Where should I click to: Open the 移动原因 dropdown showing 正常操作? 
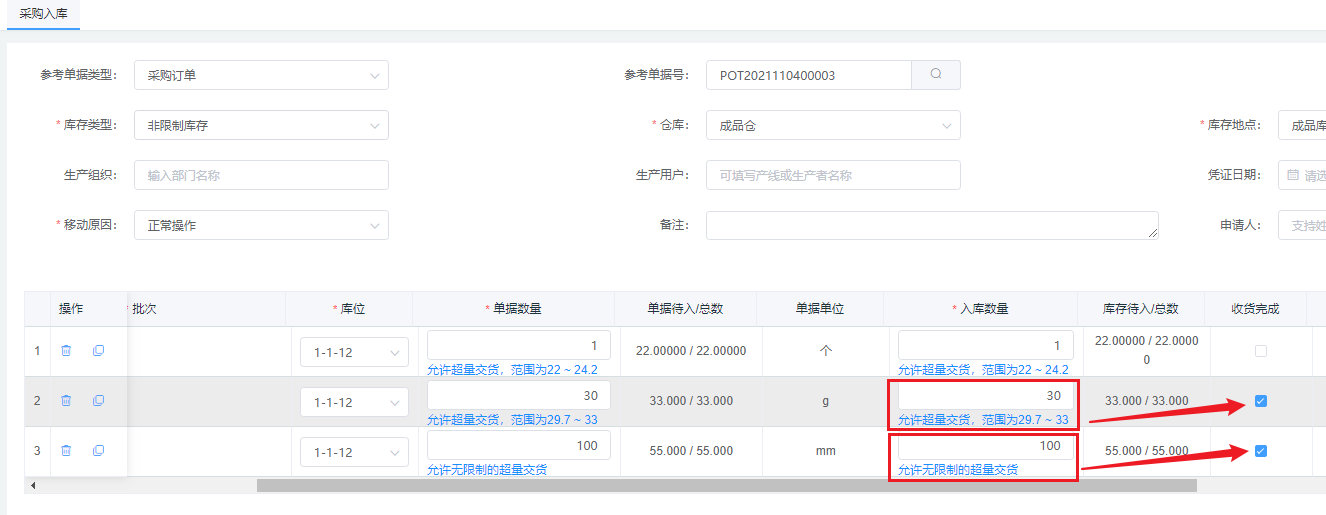tap(261, 225)
